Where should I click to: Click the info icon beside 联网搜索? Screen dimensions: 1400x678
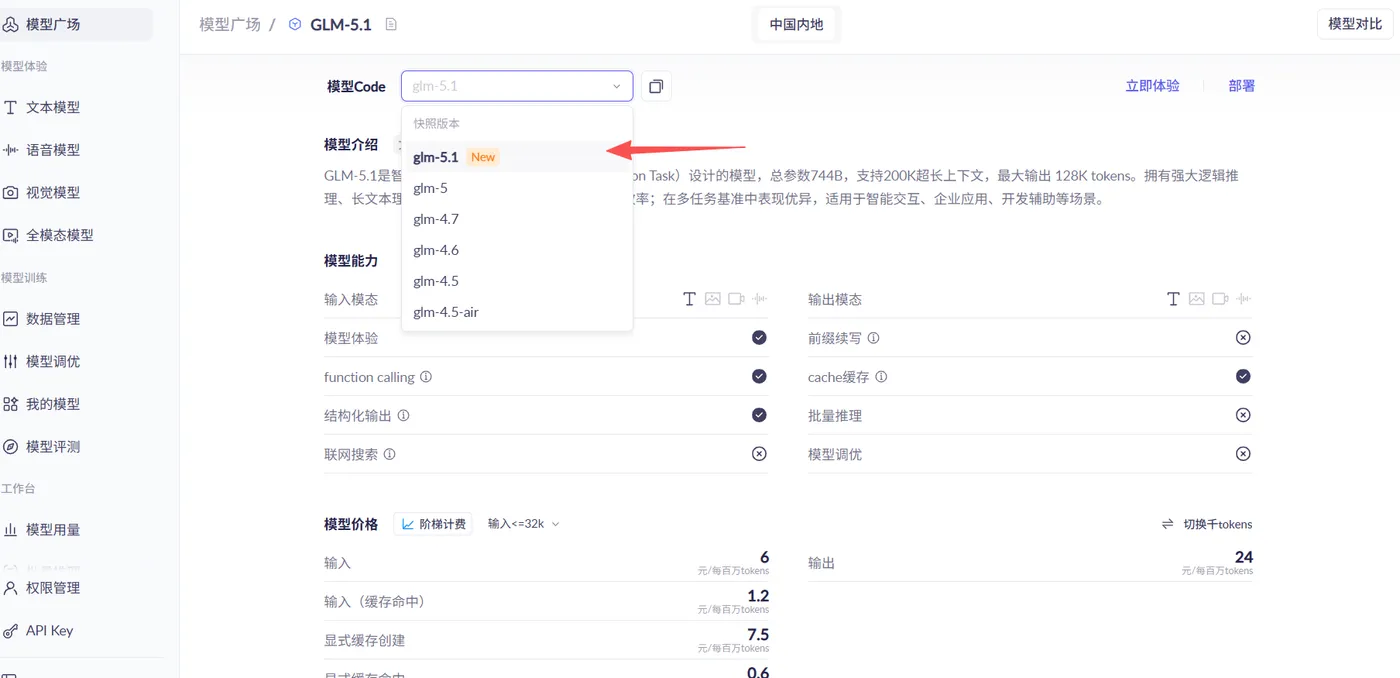pyautogui.click(x=390, y=454)
